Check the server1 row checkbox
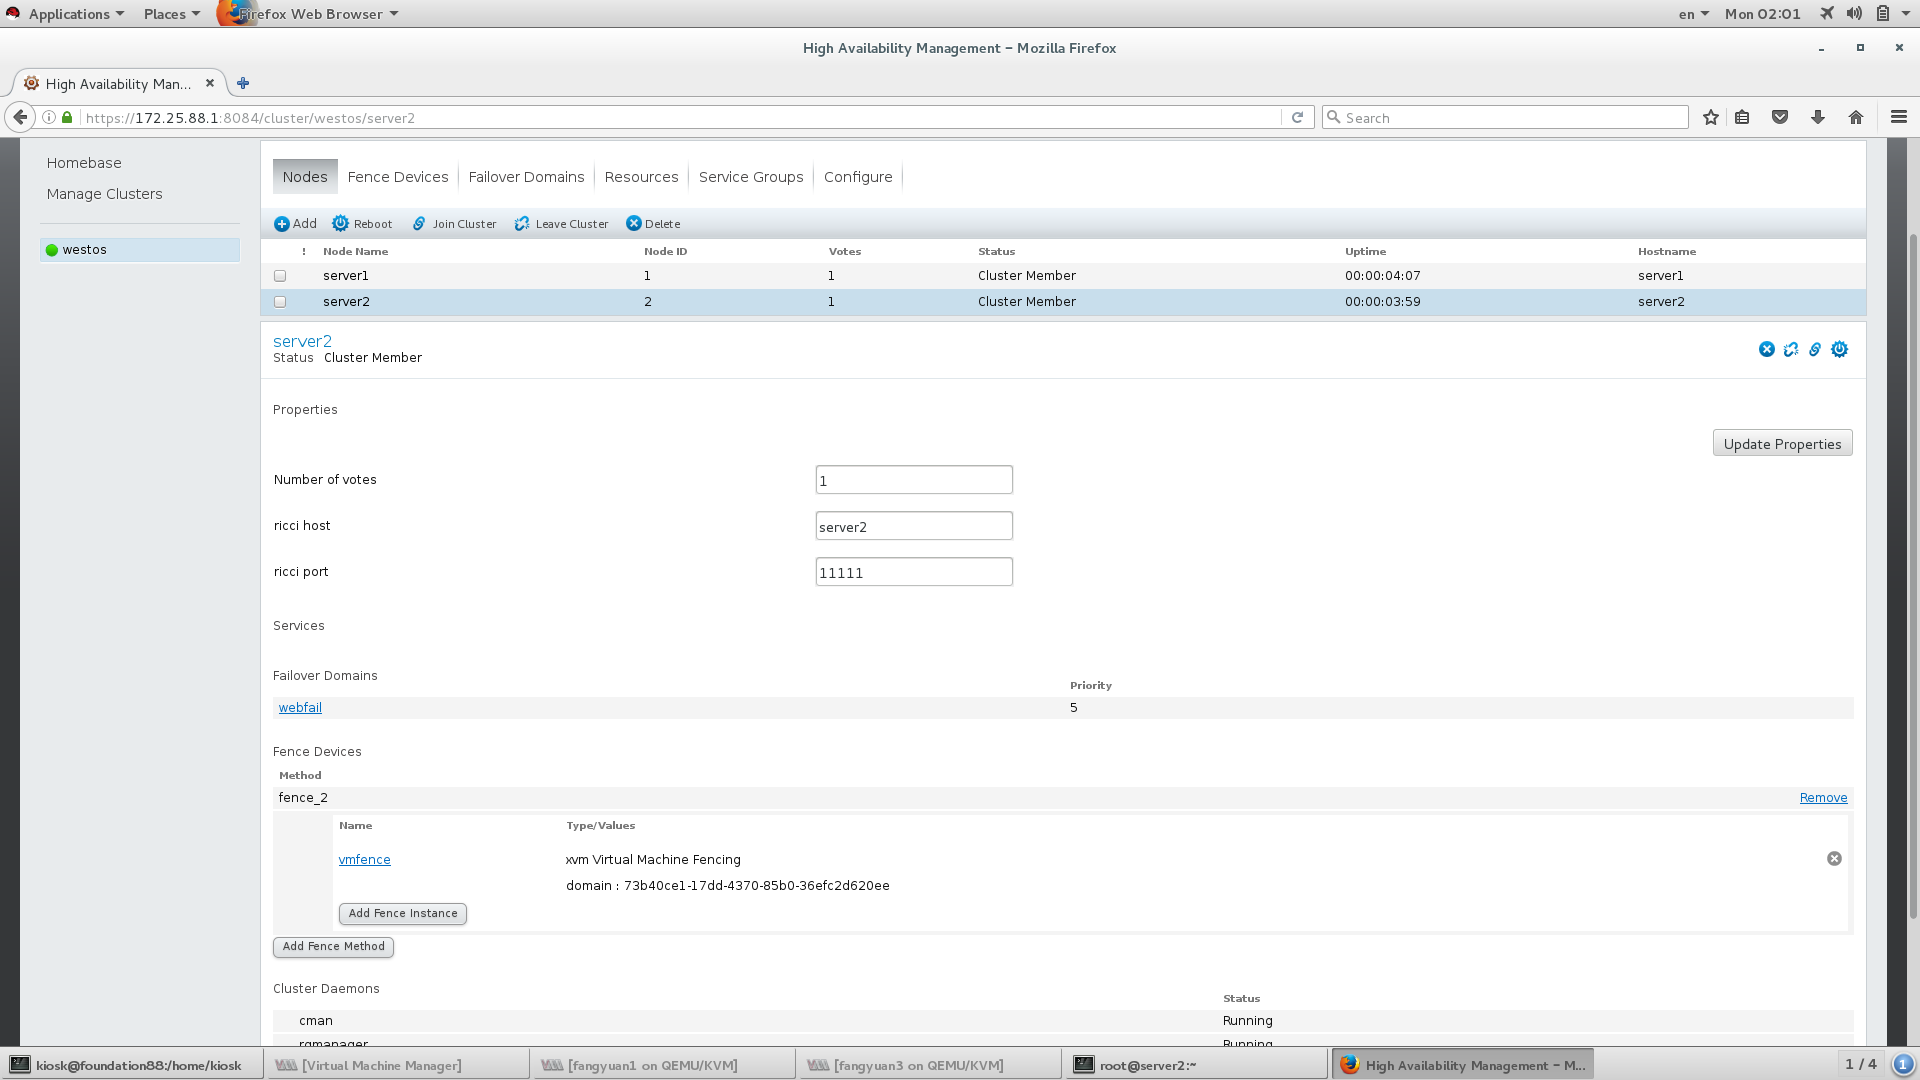This screenshot has height=1080, width=1920. coord(280,276)
